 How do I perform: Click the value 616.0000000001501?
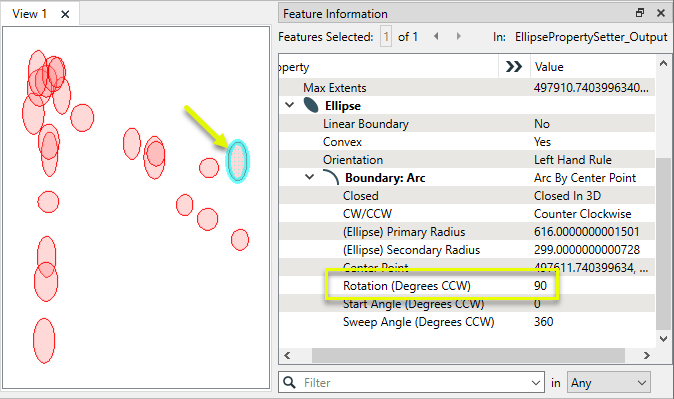[x=586, y=232]
